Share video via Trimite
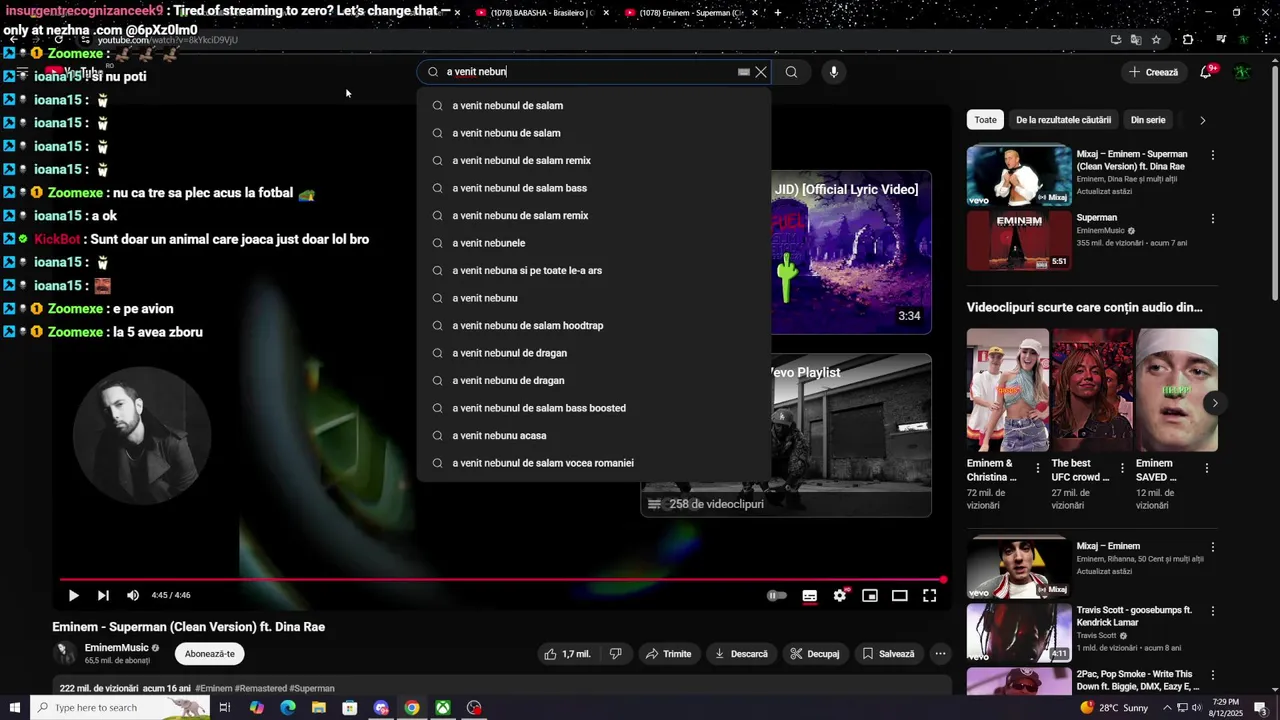The width and height of the screenshot is (1280, 720). pyautogui.click(x=668, y=654)
